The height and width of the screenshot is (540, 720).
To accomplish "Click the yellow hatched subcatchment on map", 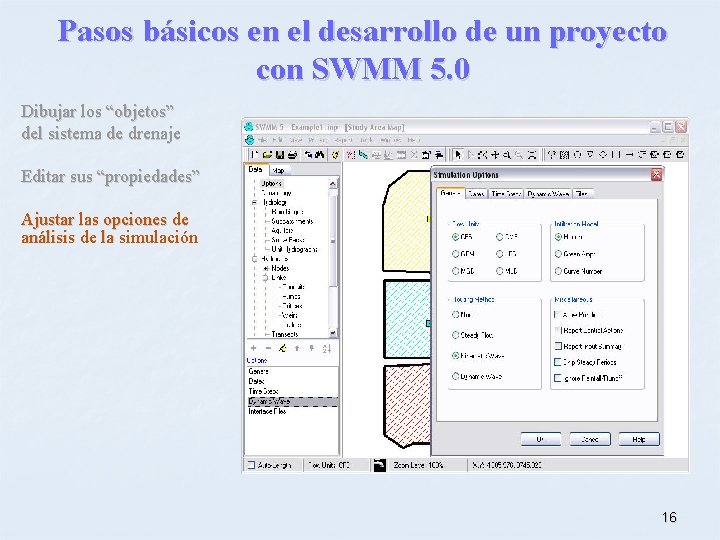I will (x=406, y=223).
